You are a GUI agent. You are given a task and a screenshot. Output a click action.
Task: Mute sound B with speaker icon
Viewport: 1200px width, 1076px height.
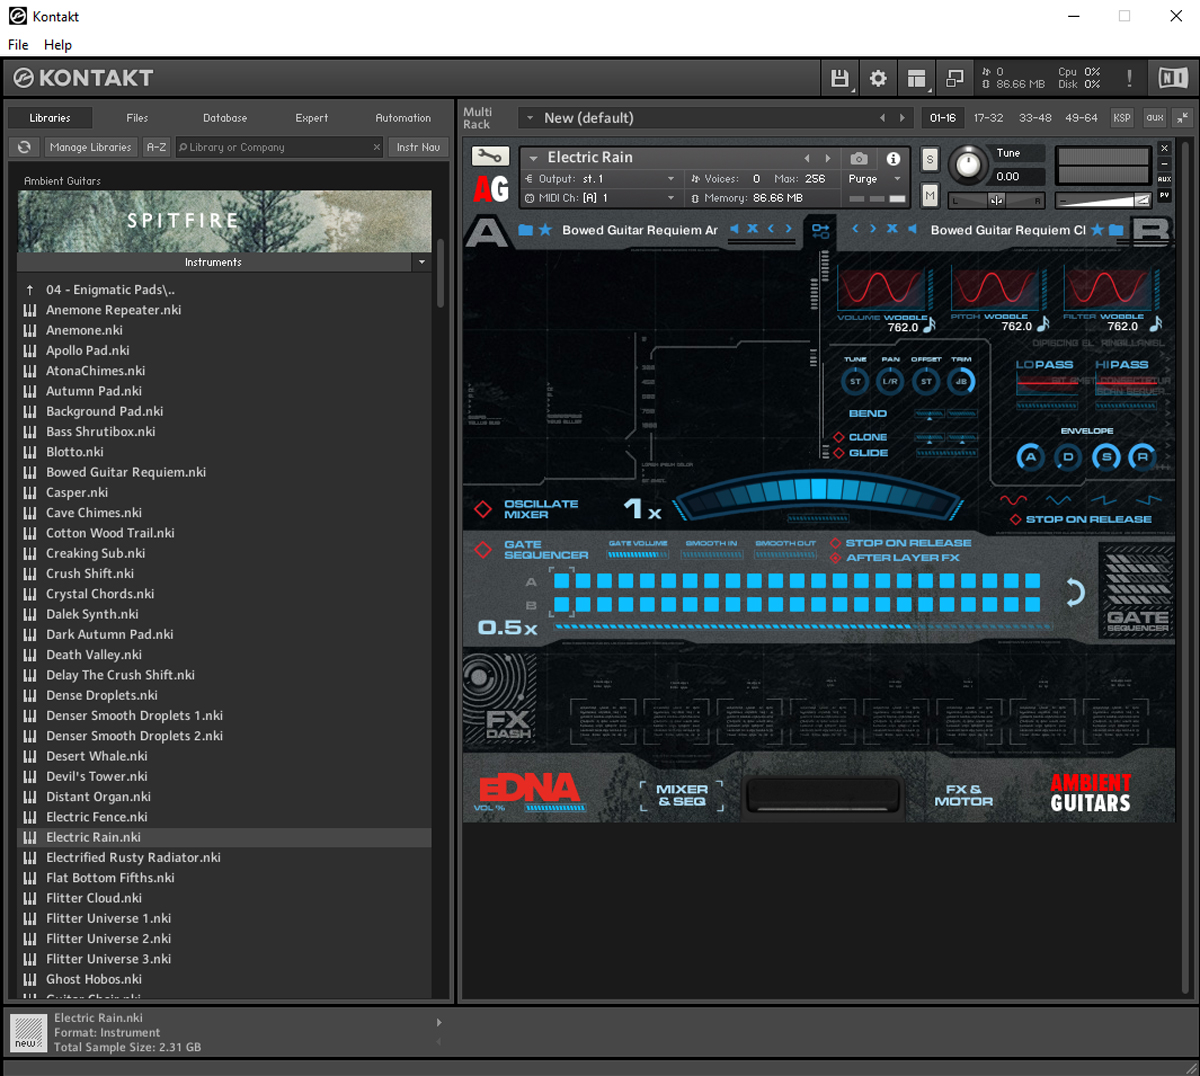911,229
